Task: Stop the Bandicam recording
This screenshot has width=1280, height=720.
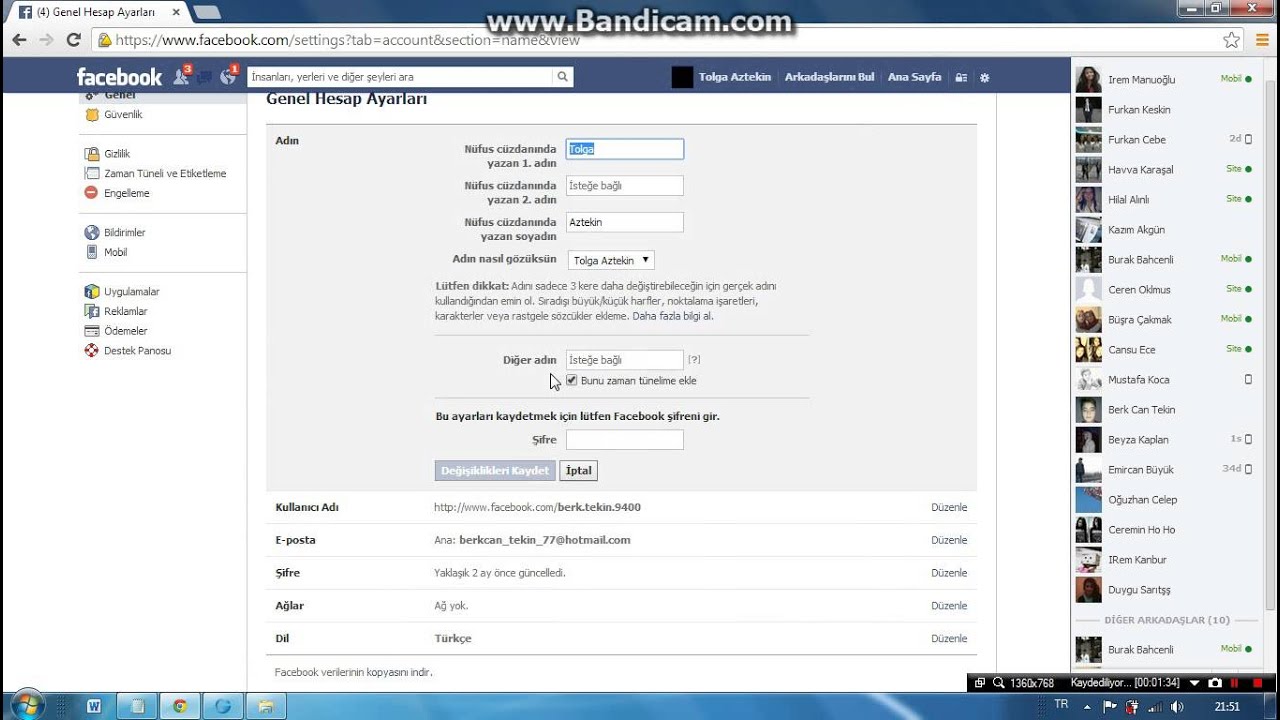Action: (1258, 683)
